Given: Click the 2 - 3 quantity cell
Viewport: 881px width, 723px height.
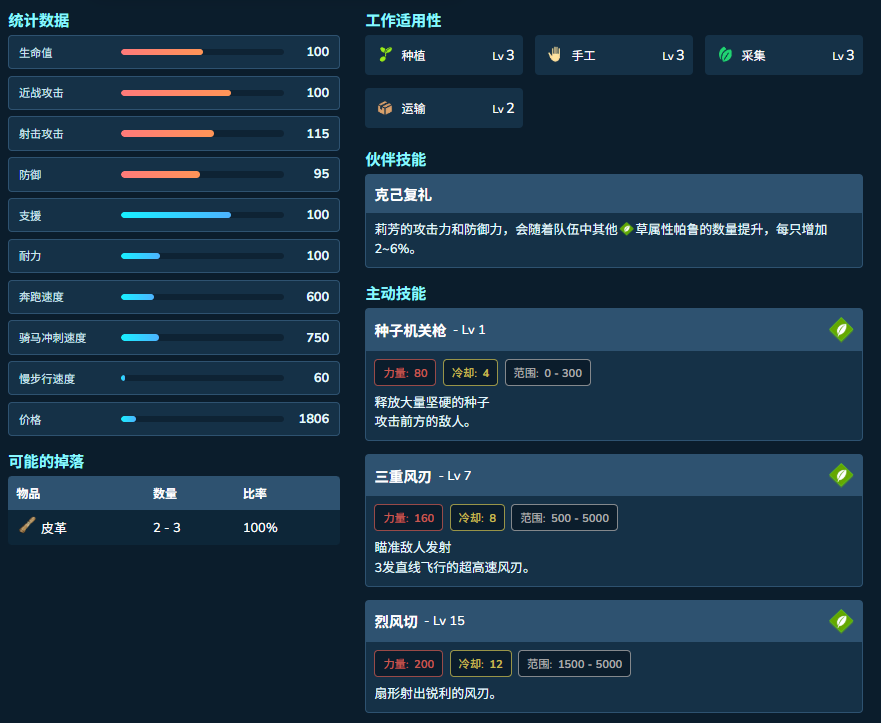Looking at the screenshot, I should pyautogui.click(x=167, y=528).
